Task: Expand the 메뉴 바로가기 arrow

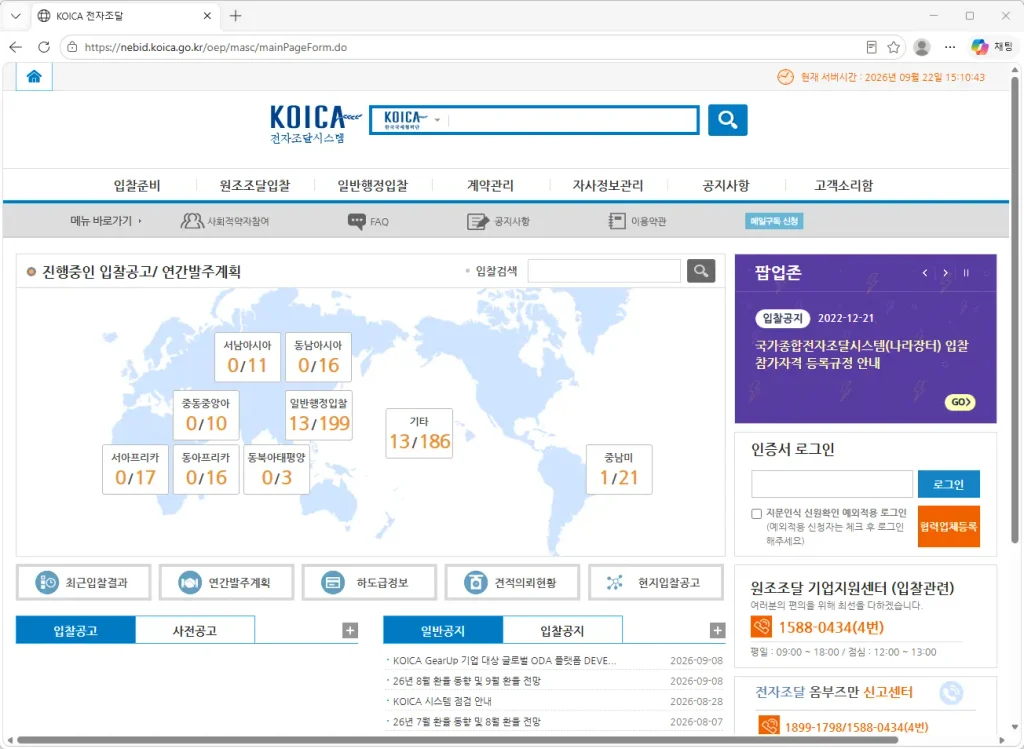Action: 140,221
